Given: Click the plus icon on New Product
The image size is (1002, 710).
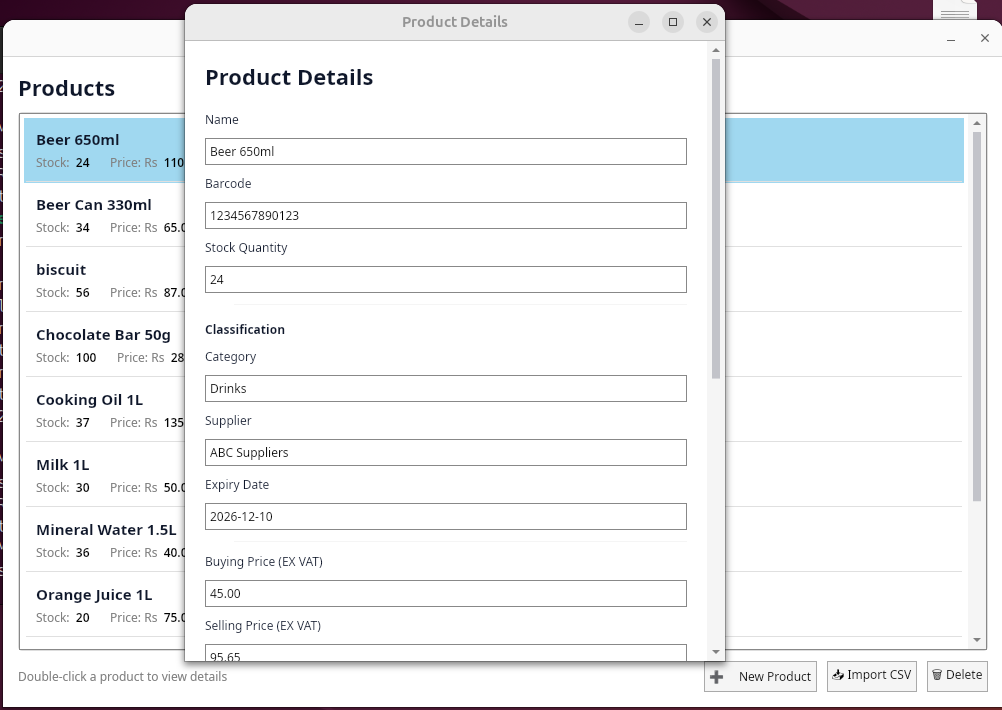Looking at the screenshot, I should tap(716, 677).
